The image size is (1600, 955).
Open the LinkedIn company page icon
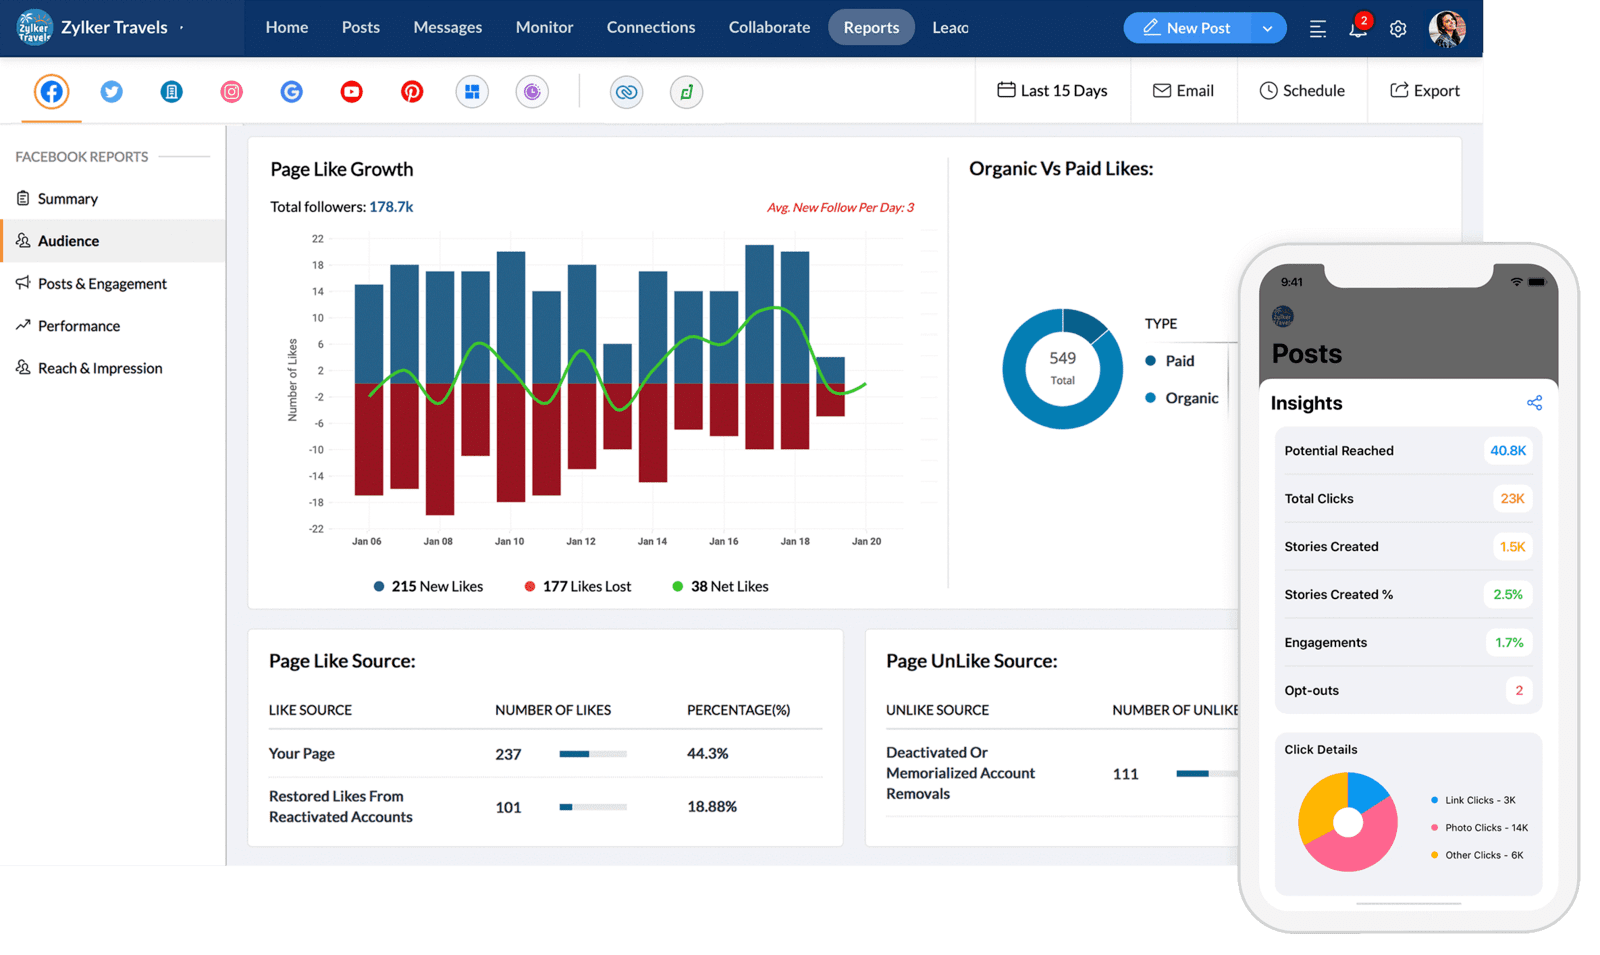pyautogui.click(x=171, y=91)
